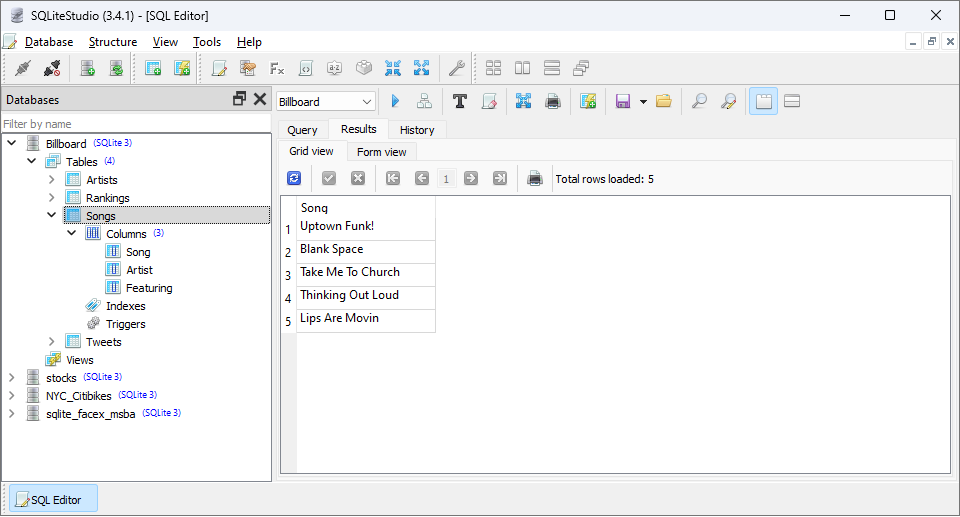The width and height of the screenshot is (960, 517).
Task: Click the Filter by name field
Action: pyautogui.click(x=136, y=124)
